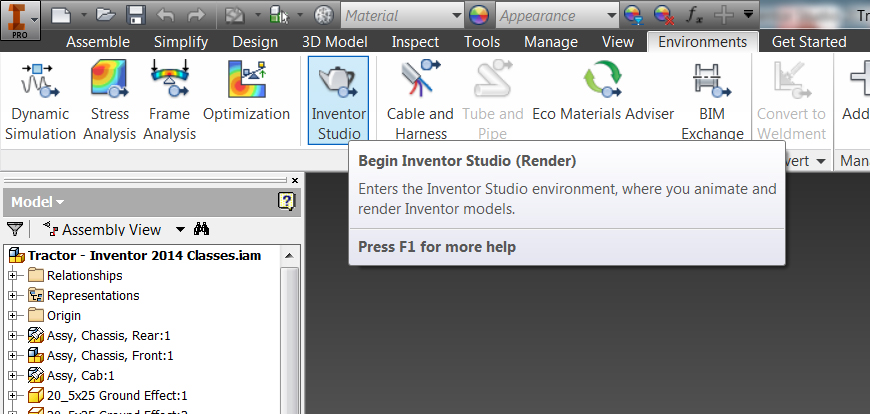870x414 pixels.
Task: Open the Inspect ribbon tab
Action: click(x=415, y=42)
